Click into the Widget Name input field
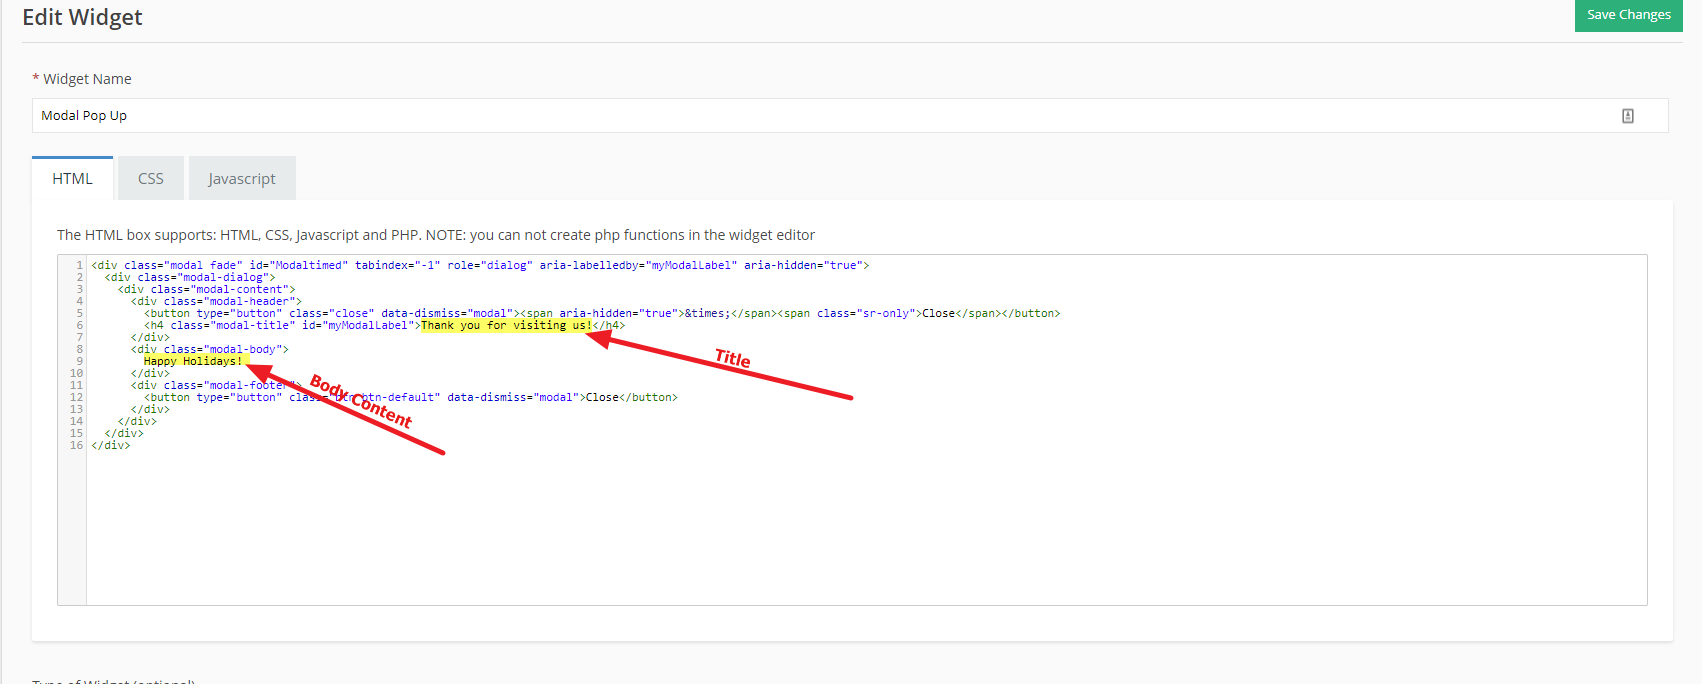This screenshot has width=1702, height=684. pos(850,115)
